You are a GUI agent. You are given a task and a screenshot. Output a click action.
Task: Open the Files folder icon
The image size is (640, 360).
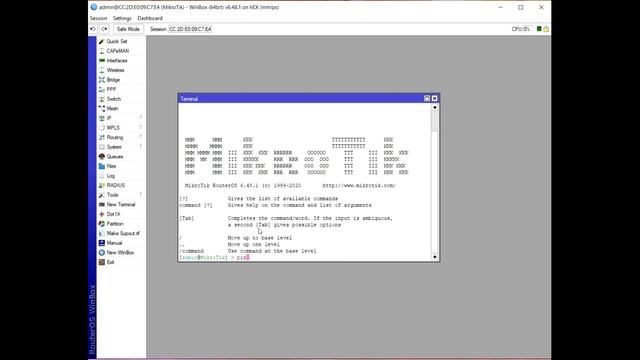[x=102, y=166]
